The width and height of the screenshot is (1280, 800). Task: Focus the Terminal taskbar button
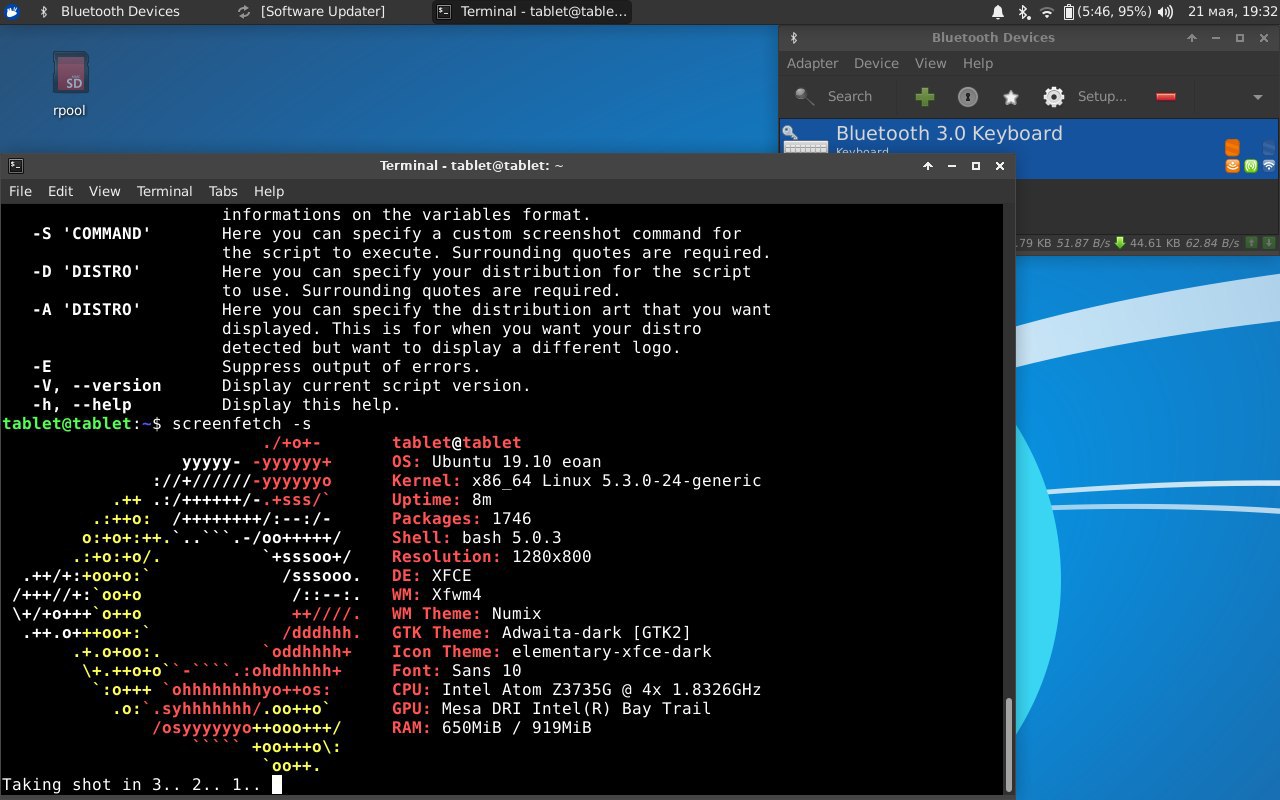(532, 12)
